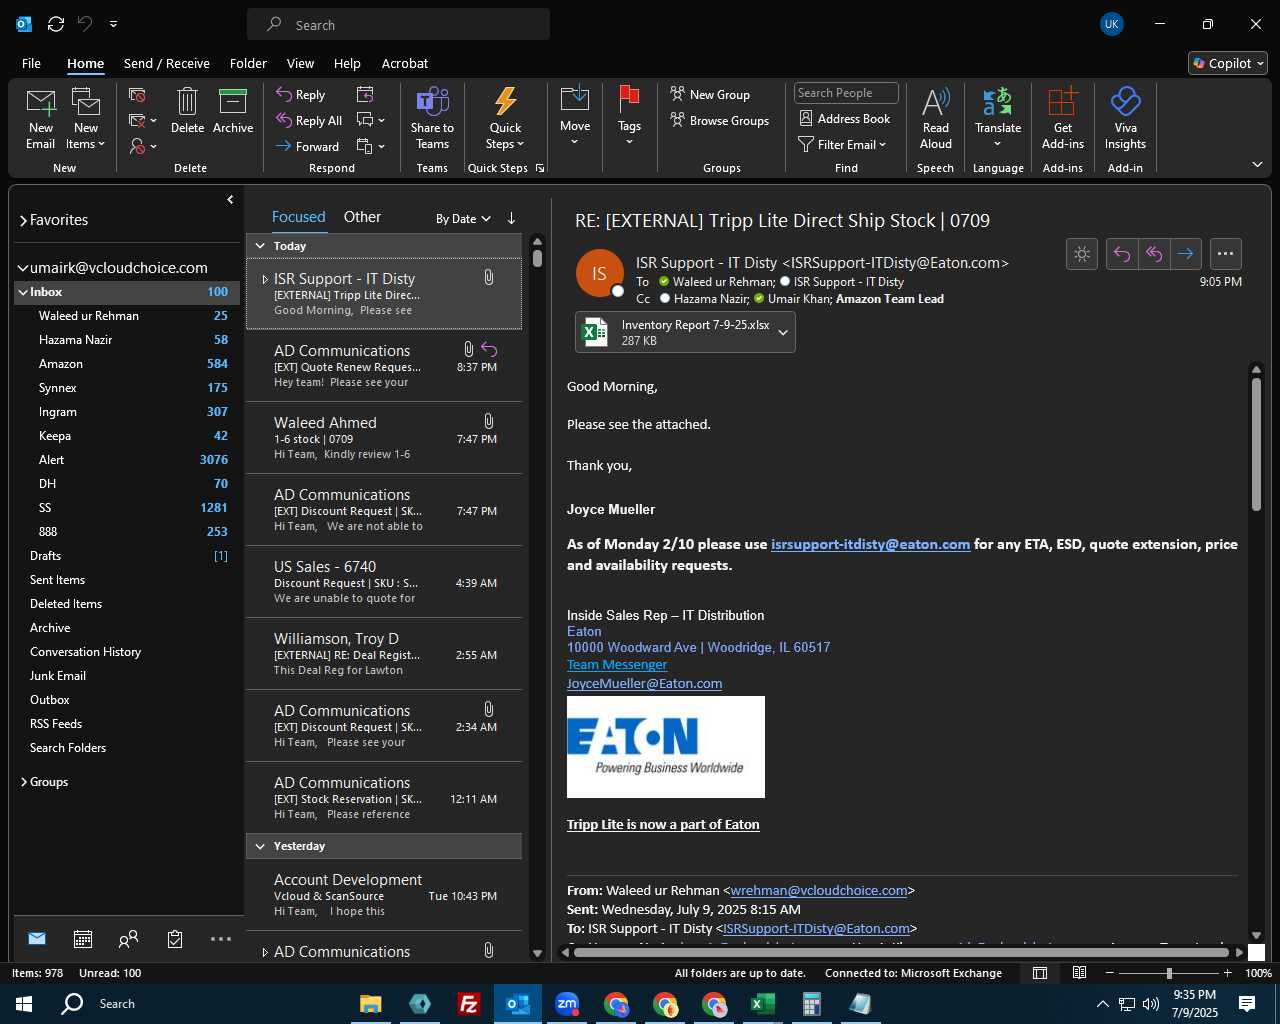Click Browse Groups
The height and width of the screenshot is (1024, 1280).
(720, 121)
